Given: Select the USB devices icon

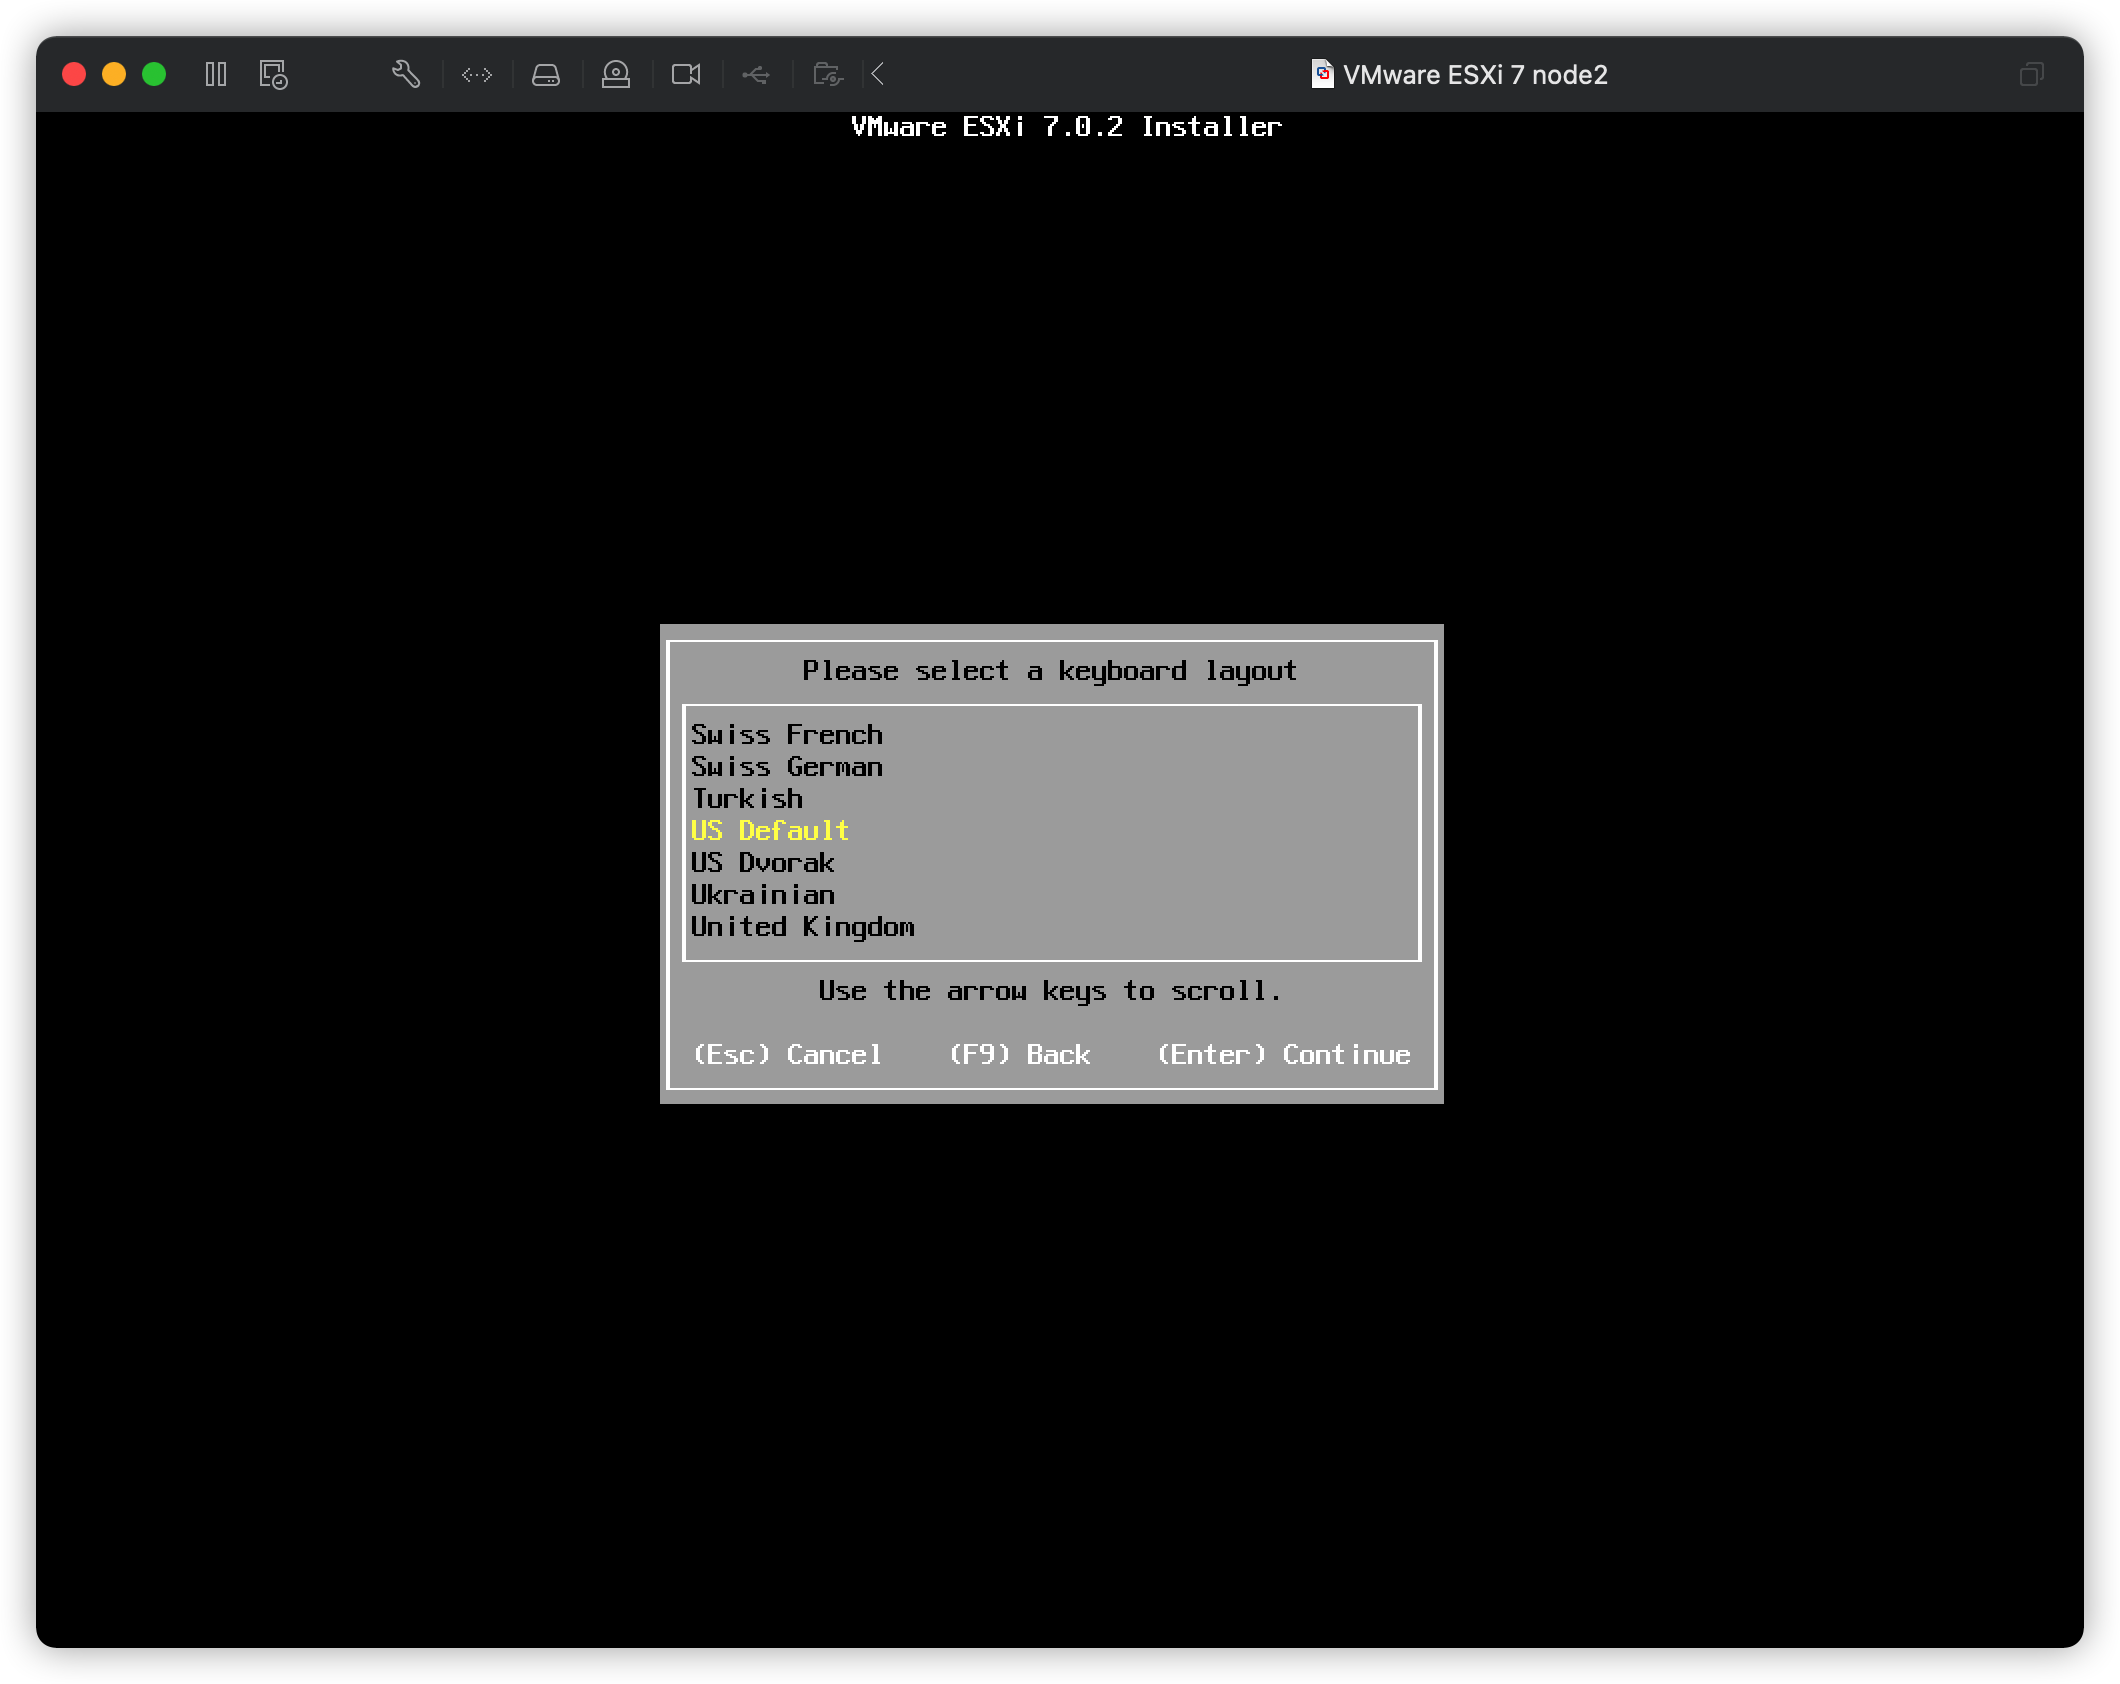Looking at the screenshot, I should tap(757, 74).
